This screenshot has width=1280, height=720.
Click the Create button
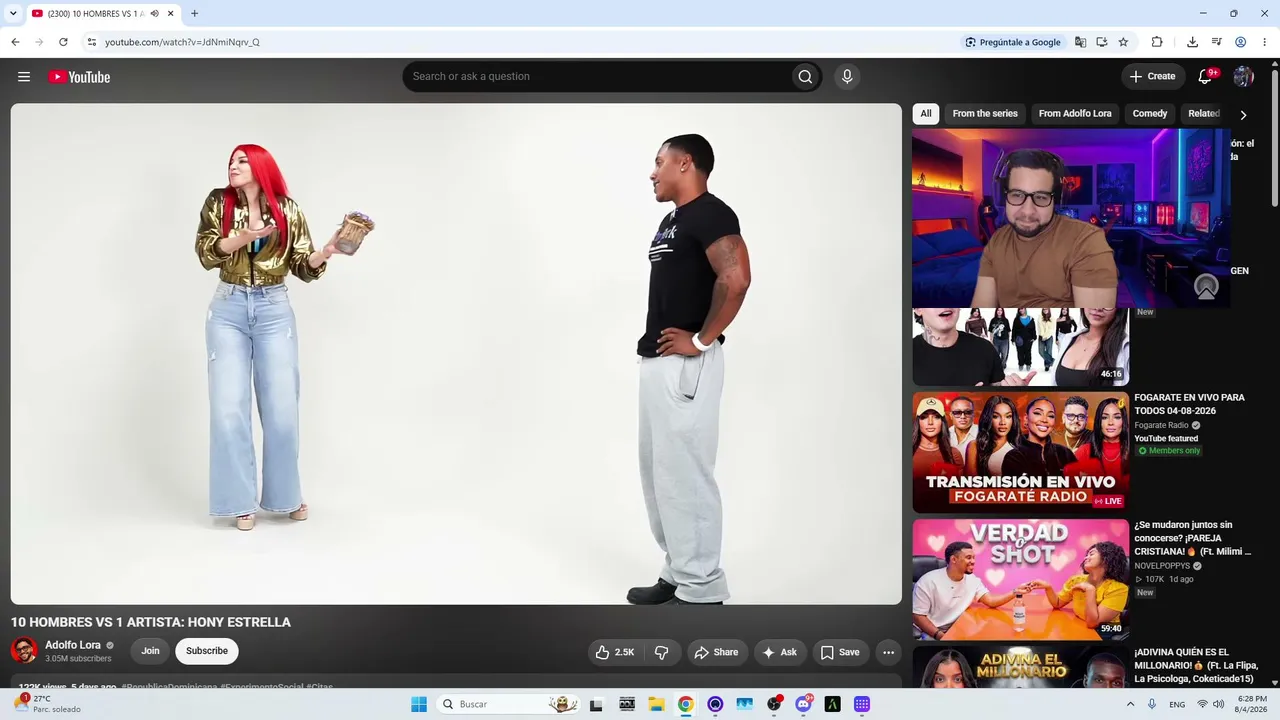[1152, 77]
